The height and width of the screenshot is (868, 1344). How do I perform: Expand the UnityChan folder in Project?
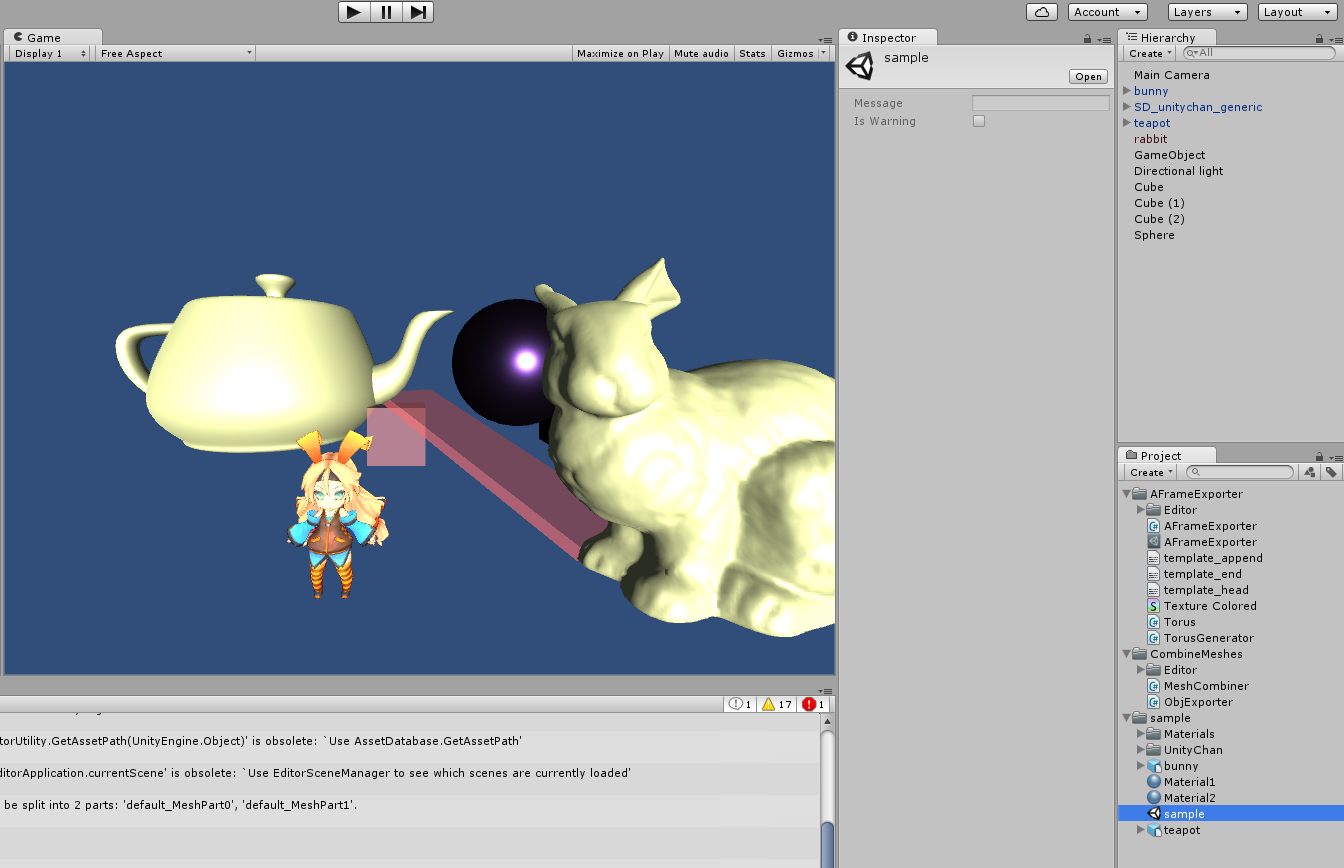point(1141,750)
